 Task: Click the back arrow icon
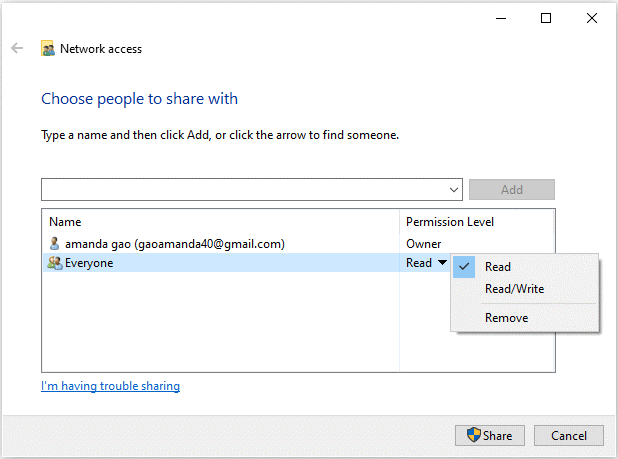(x=17, y=48)
